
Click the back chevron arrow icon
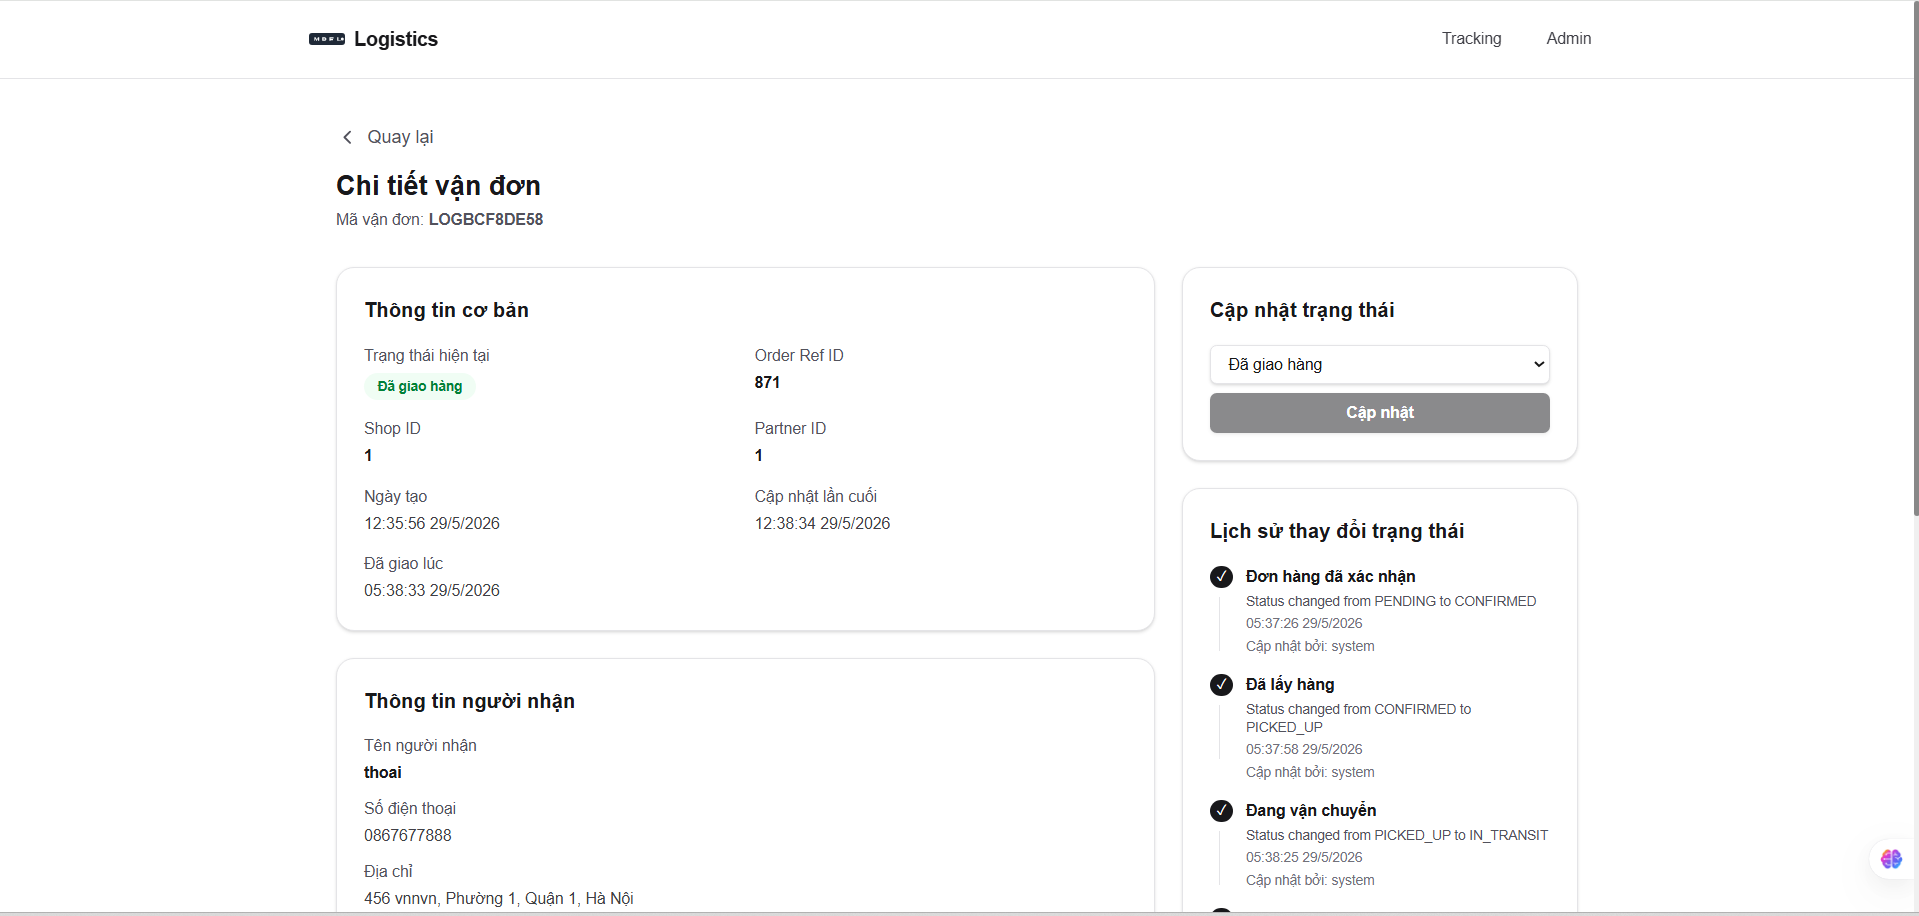(x=347, y=137)
